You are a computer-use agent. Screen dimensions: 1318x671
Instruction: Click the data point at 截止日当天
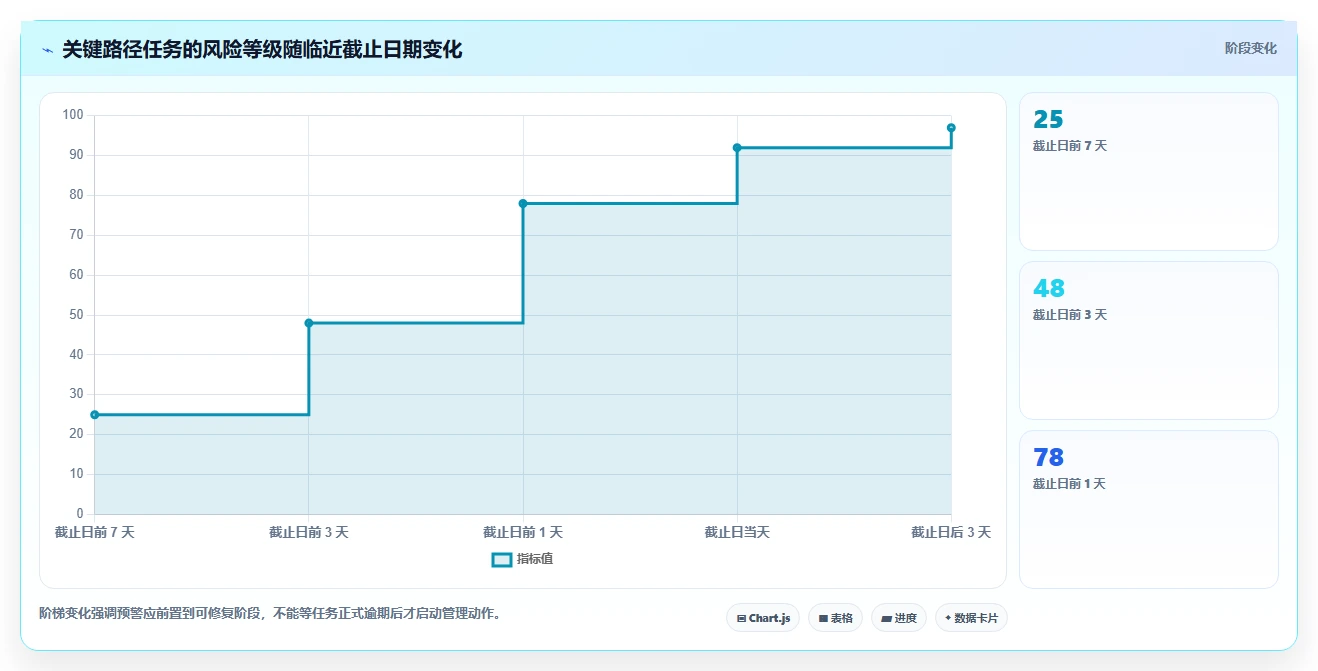pos(737,148)
